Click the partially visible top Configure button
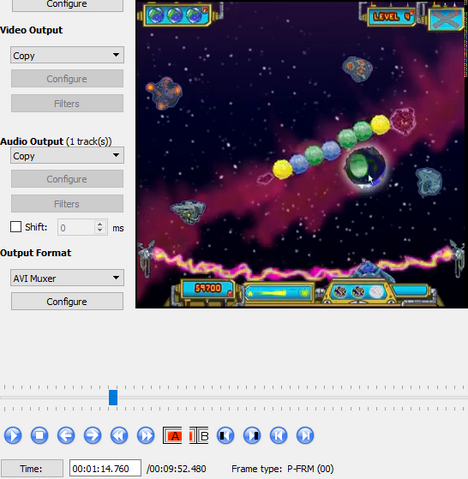Viewport: 468px width, 479px height. click(68, 5)
